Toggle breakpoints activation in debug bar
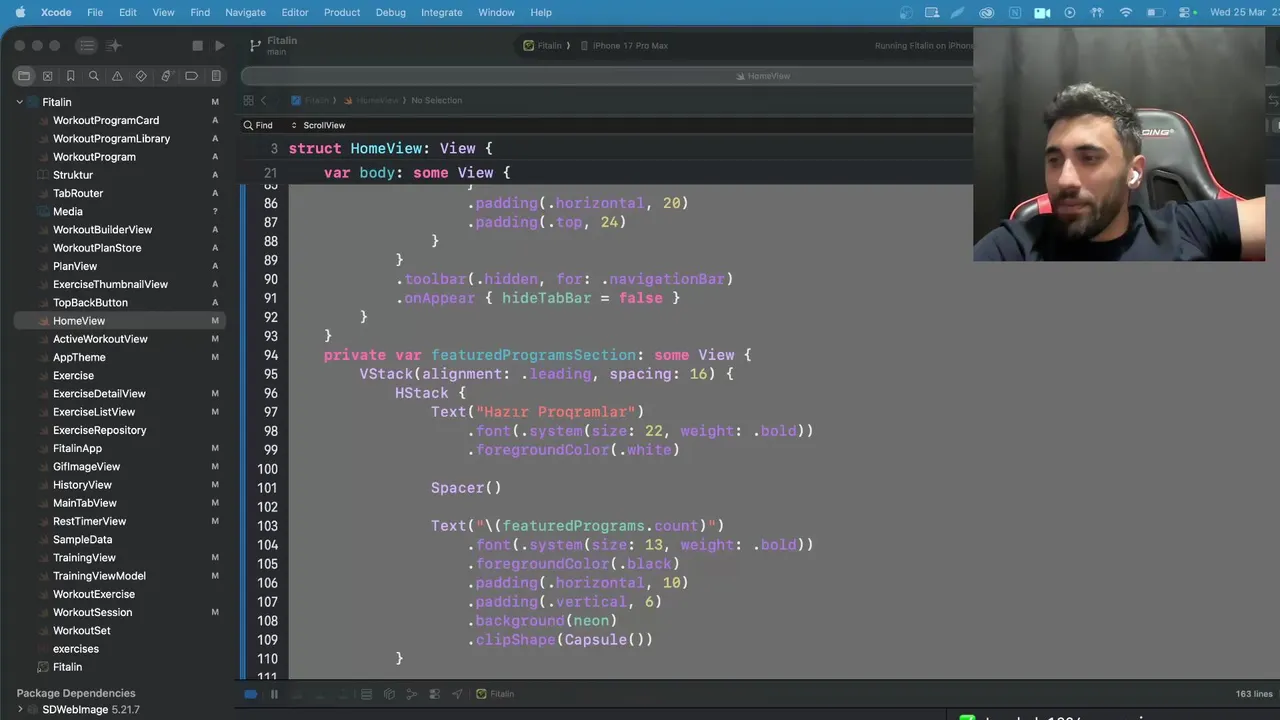1280x720 pixels. click(x=250, y=694)
